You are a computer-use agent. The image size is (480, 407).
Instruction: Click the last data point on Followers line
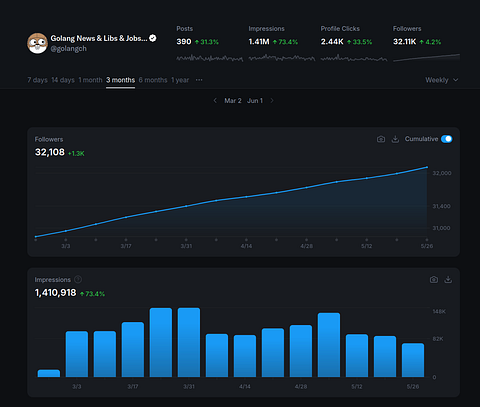(427, 167)
